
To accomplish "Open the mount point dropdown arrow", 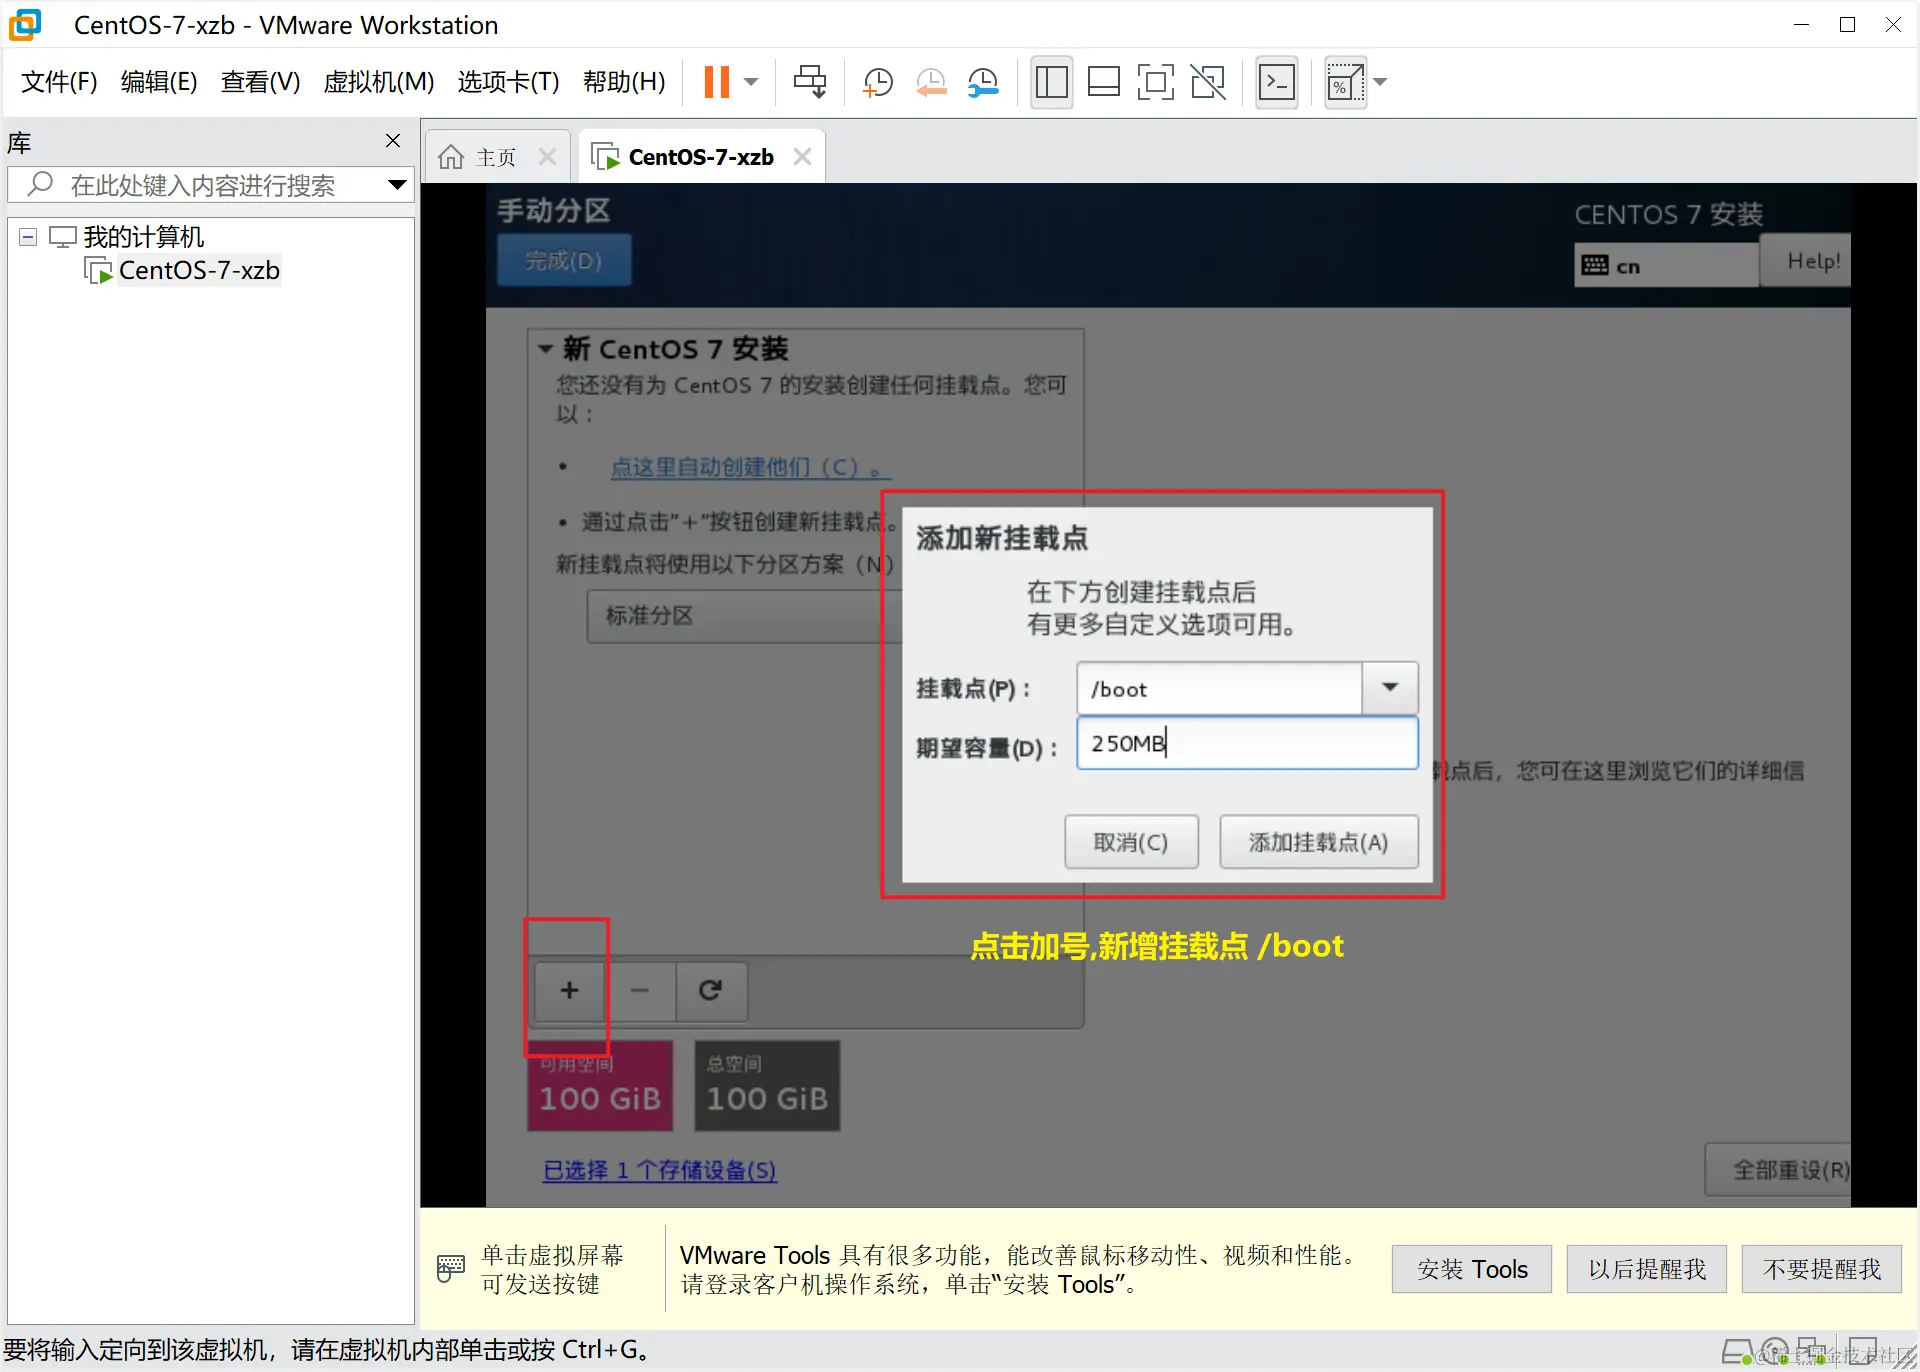I will [1390, 689].
